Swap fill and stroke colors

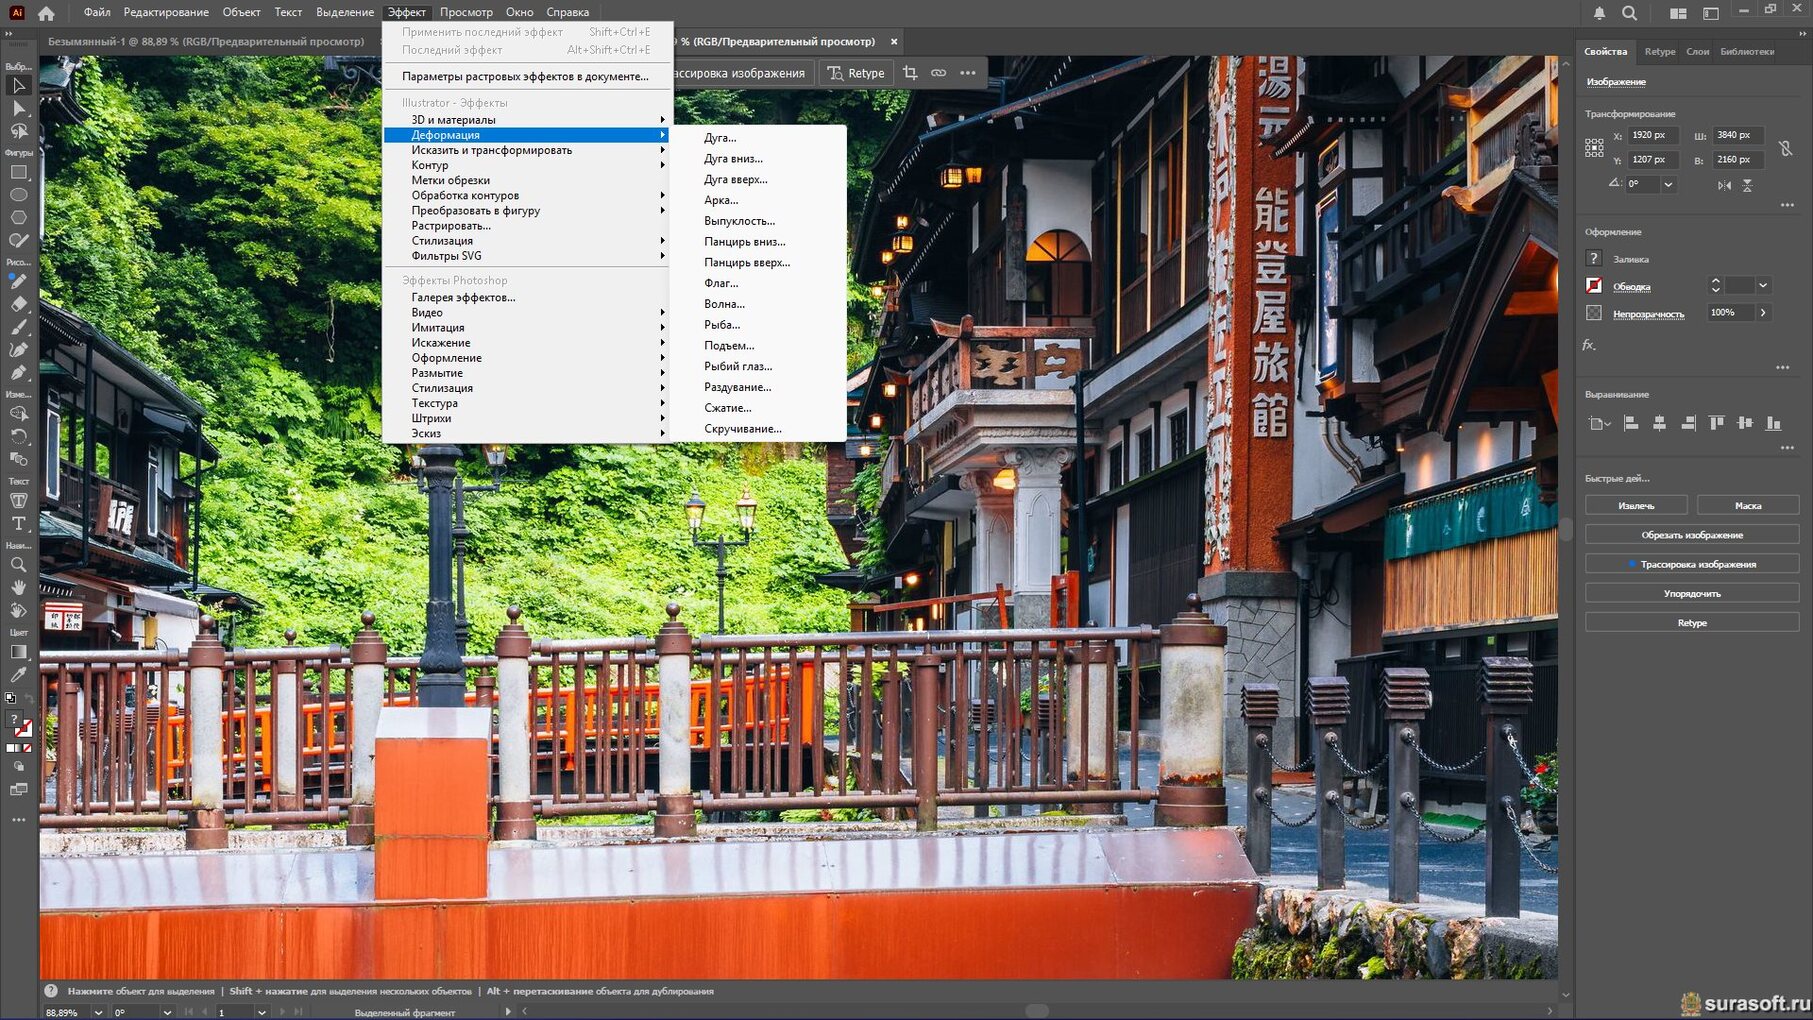coord(28,699)
